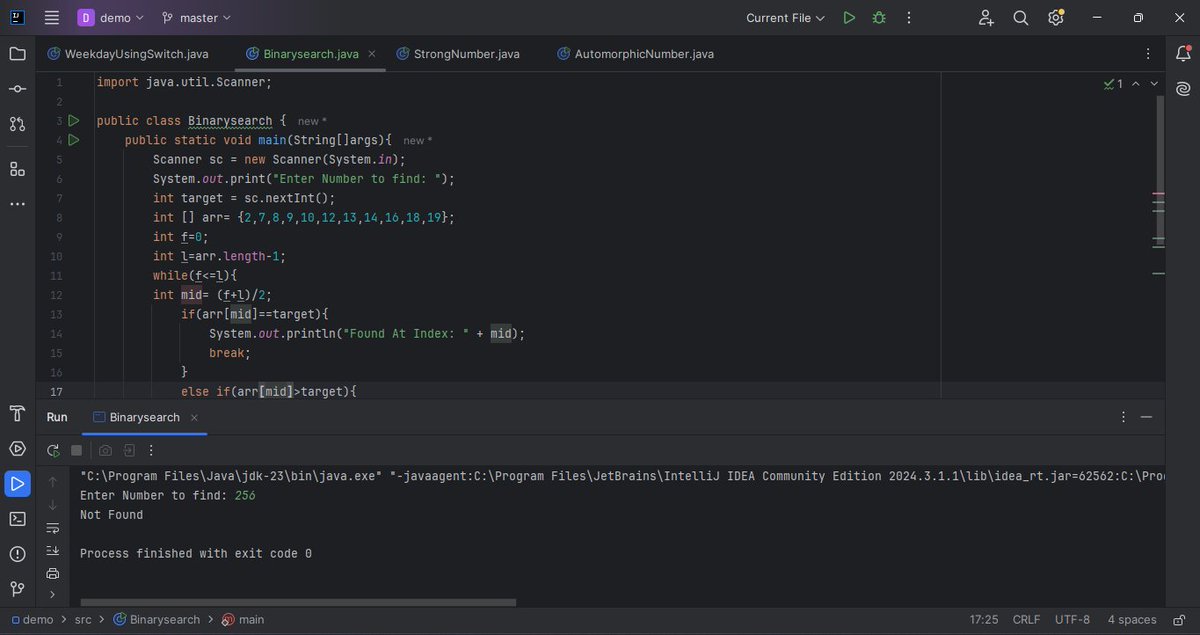
Task: Print the Run console output
Action: [53, 574]
